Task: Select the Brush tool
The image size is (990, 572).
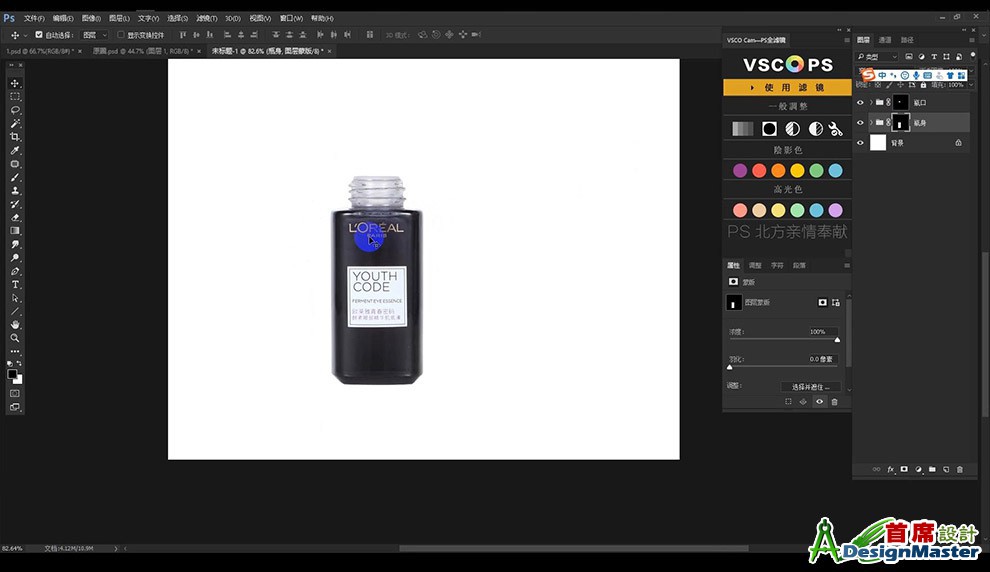Action: (x=15, y=177)
